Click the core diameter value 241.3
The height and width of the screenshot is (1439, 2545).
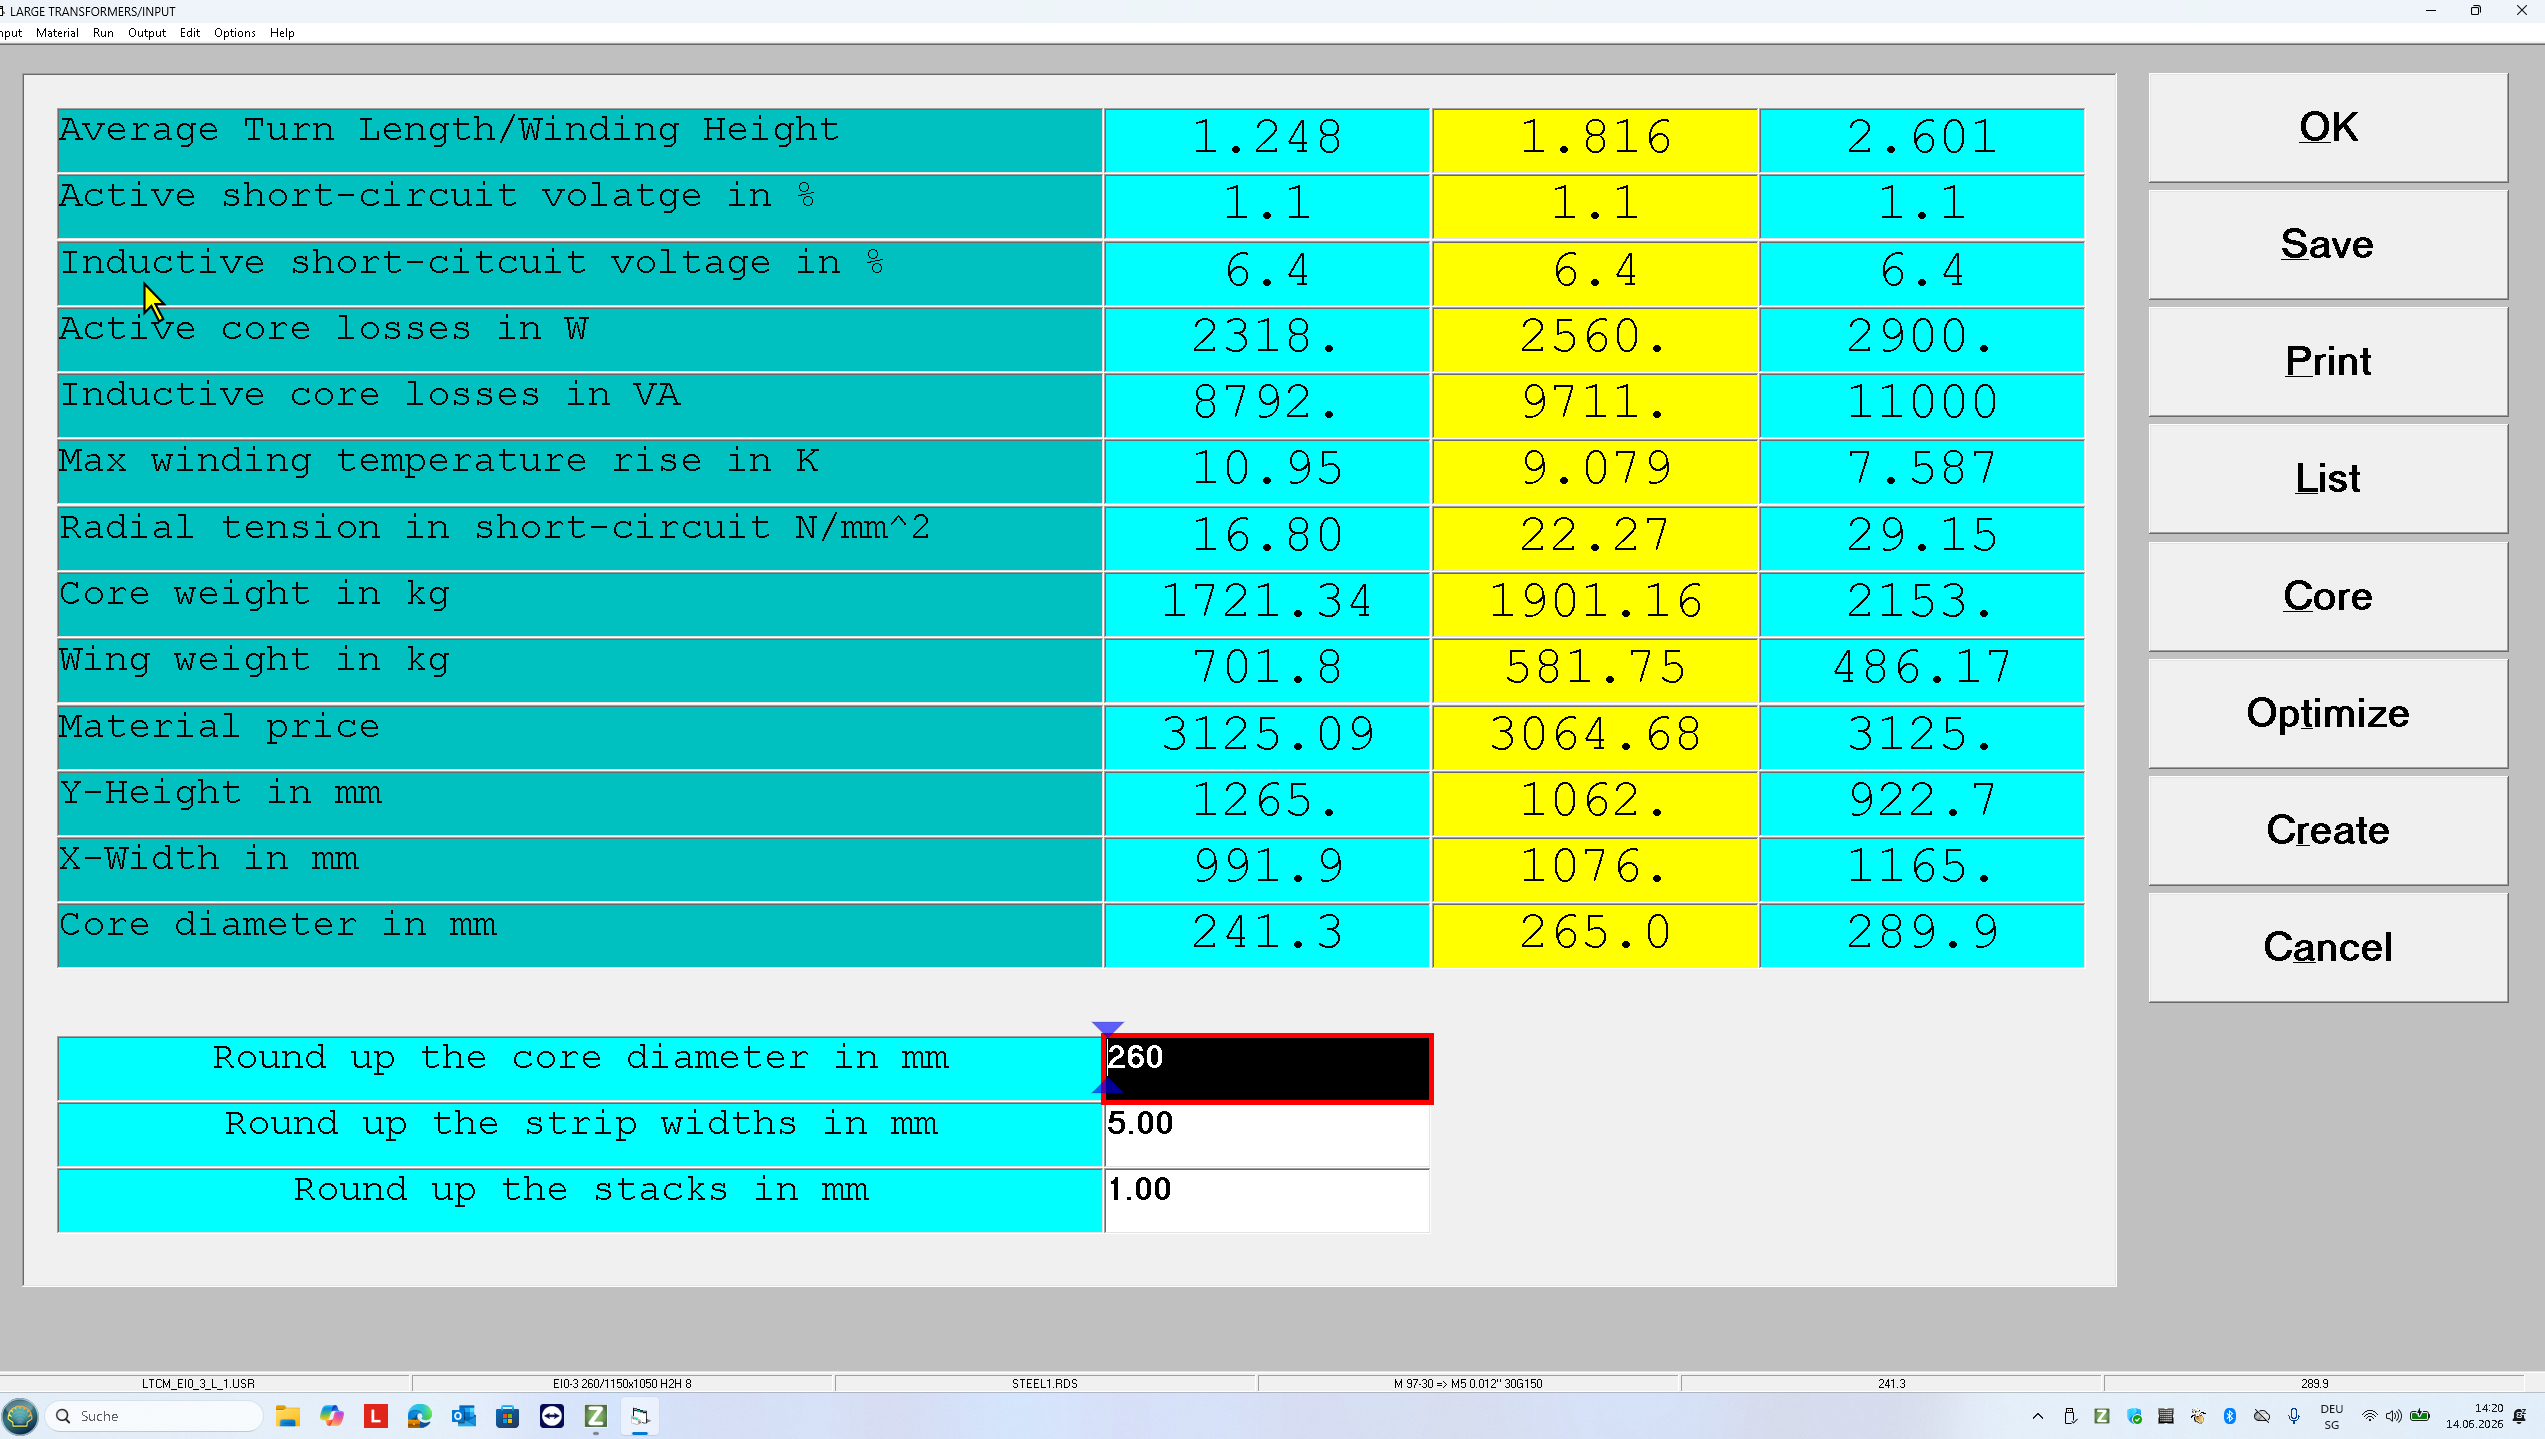(1267, 934)
